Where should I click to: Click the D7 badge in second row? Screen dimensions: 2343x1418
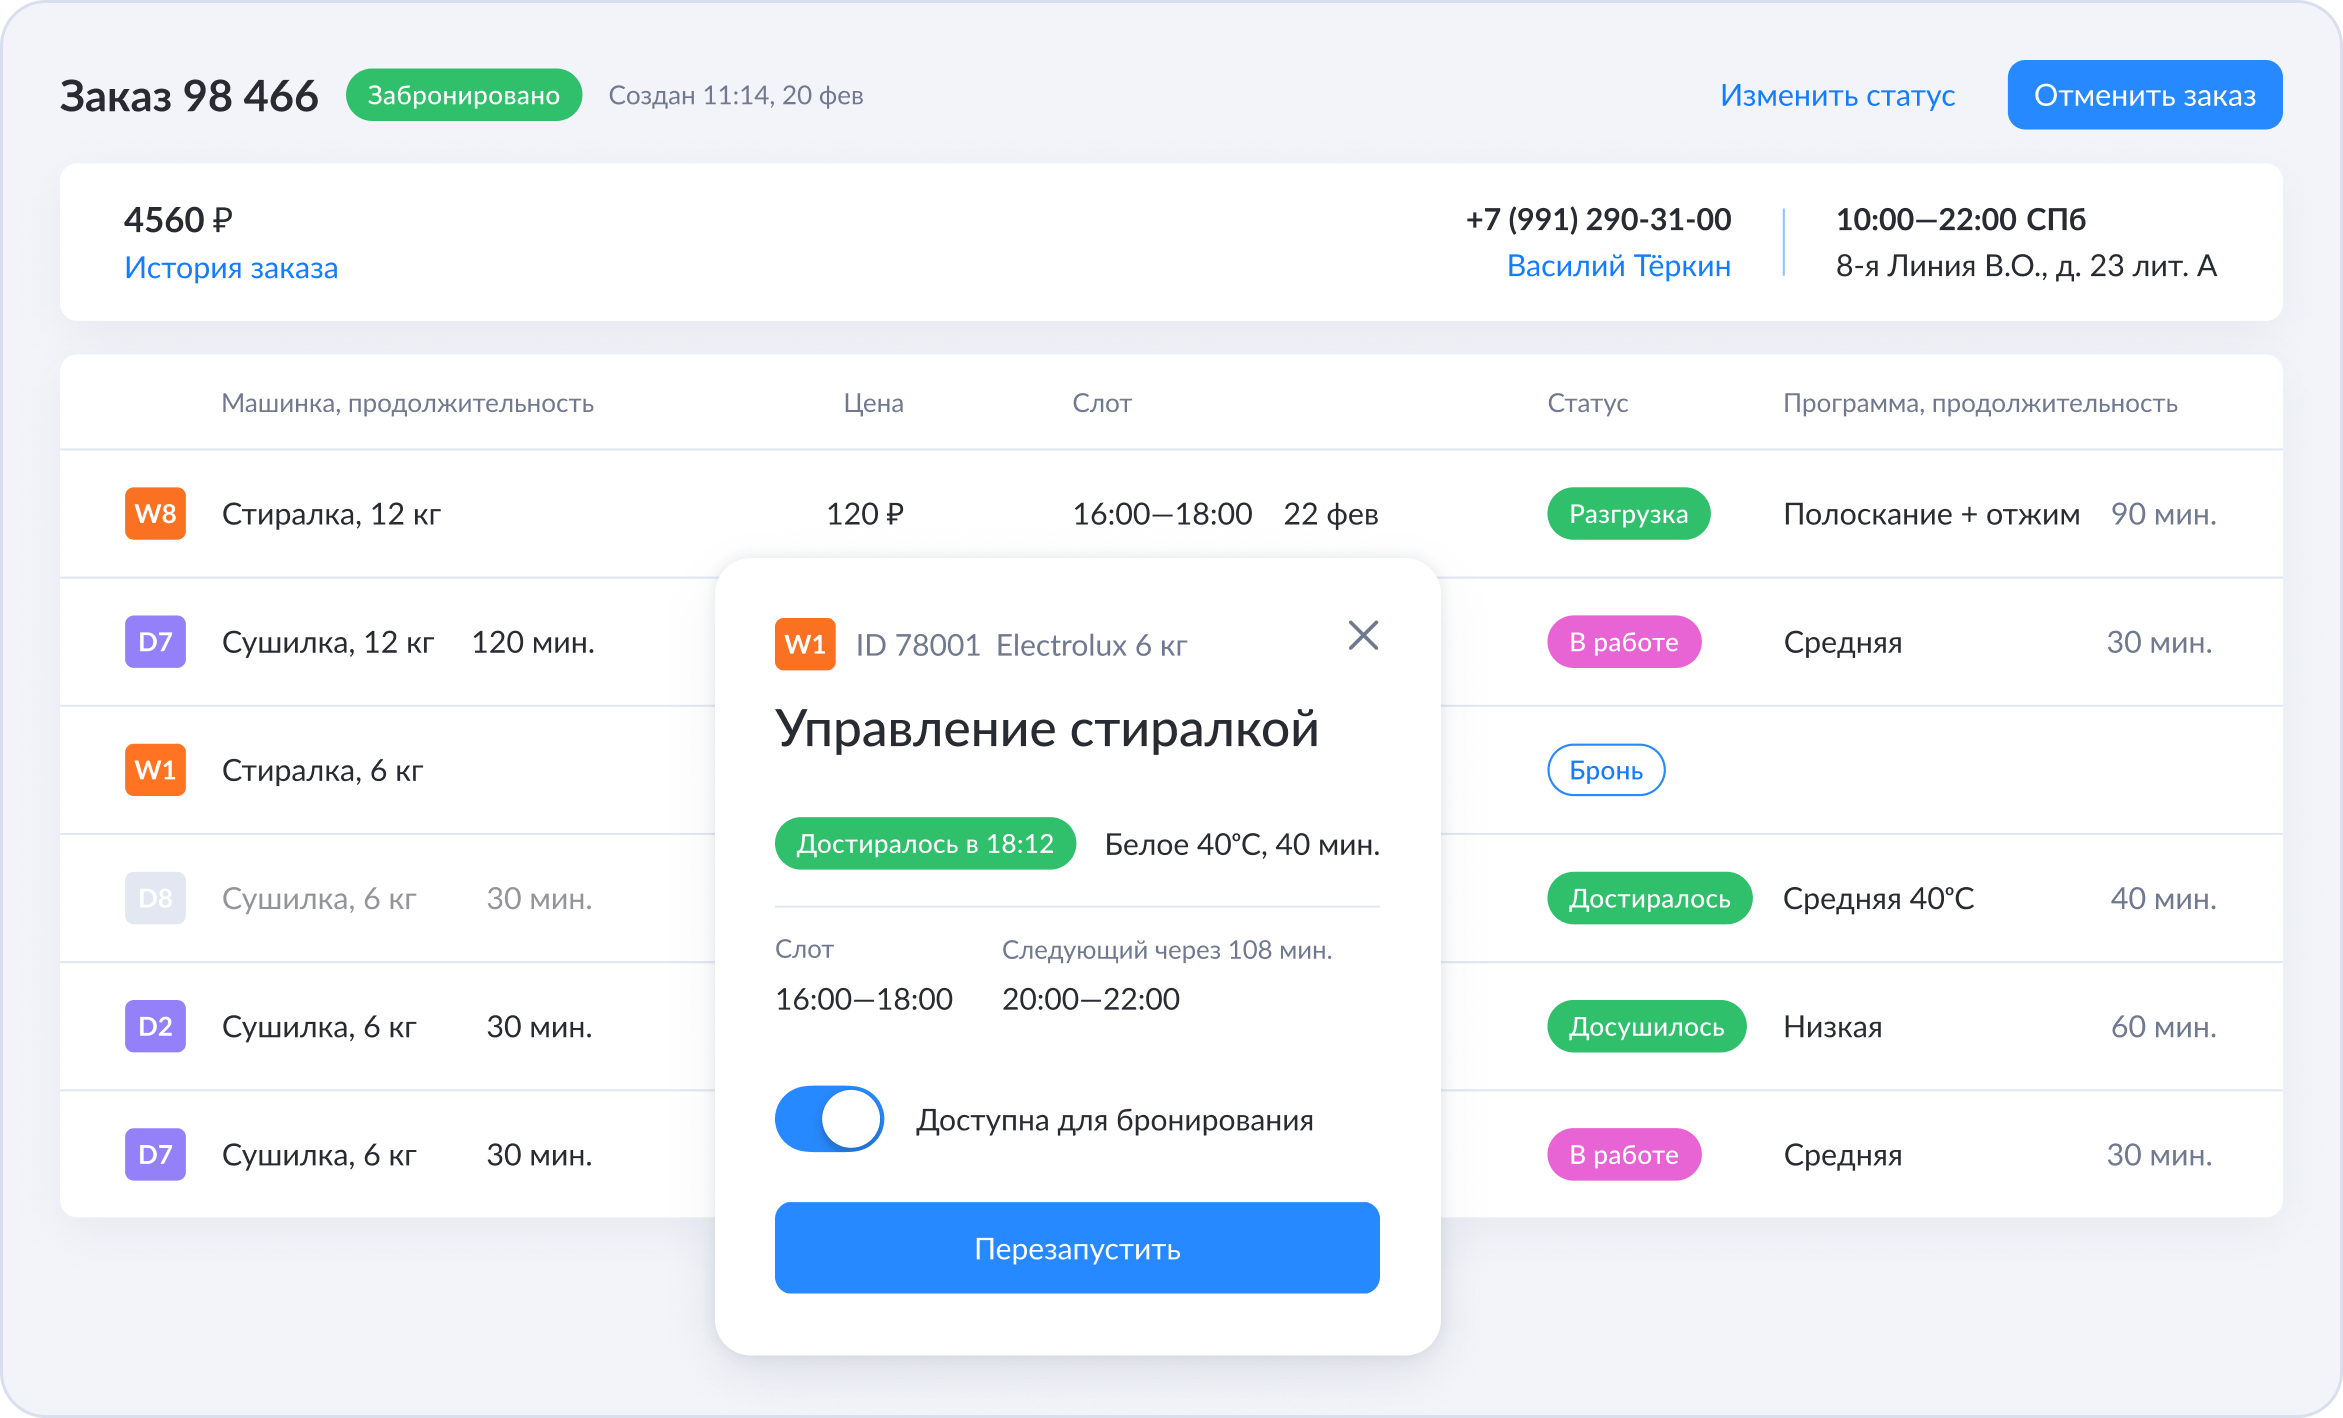click(x=155, y=642)
